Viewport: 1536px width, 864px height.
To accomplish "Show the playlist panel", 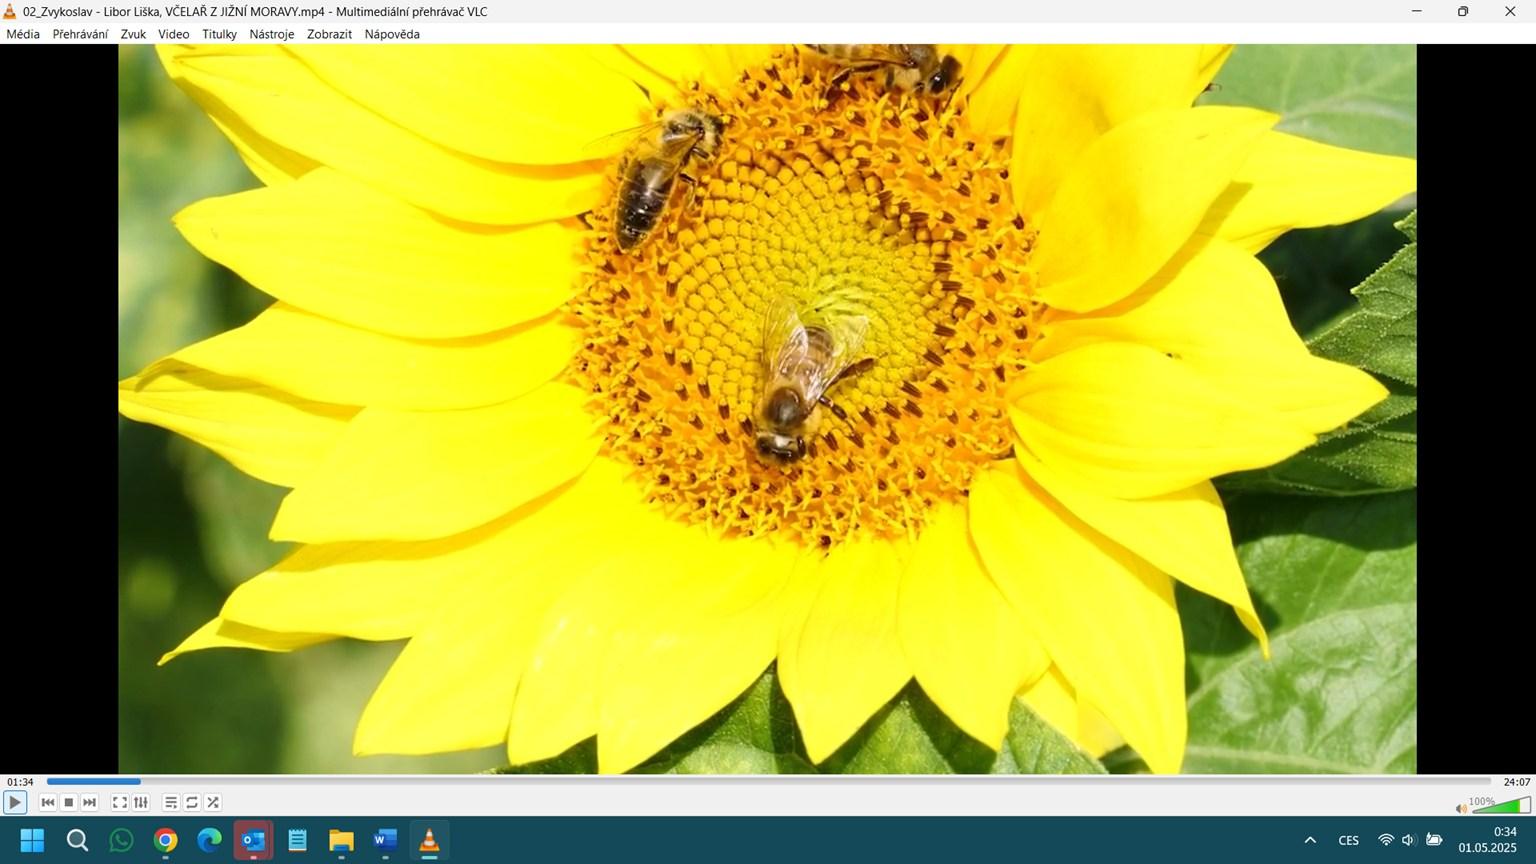I will [171, 802].
